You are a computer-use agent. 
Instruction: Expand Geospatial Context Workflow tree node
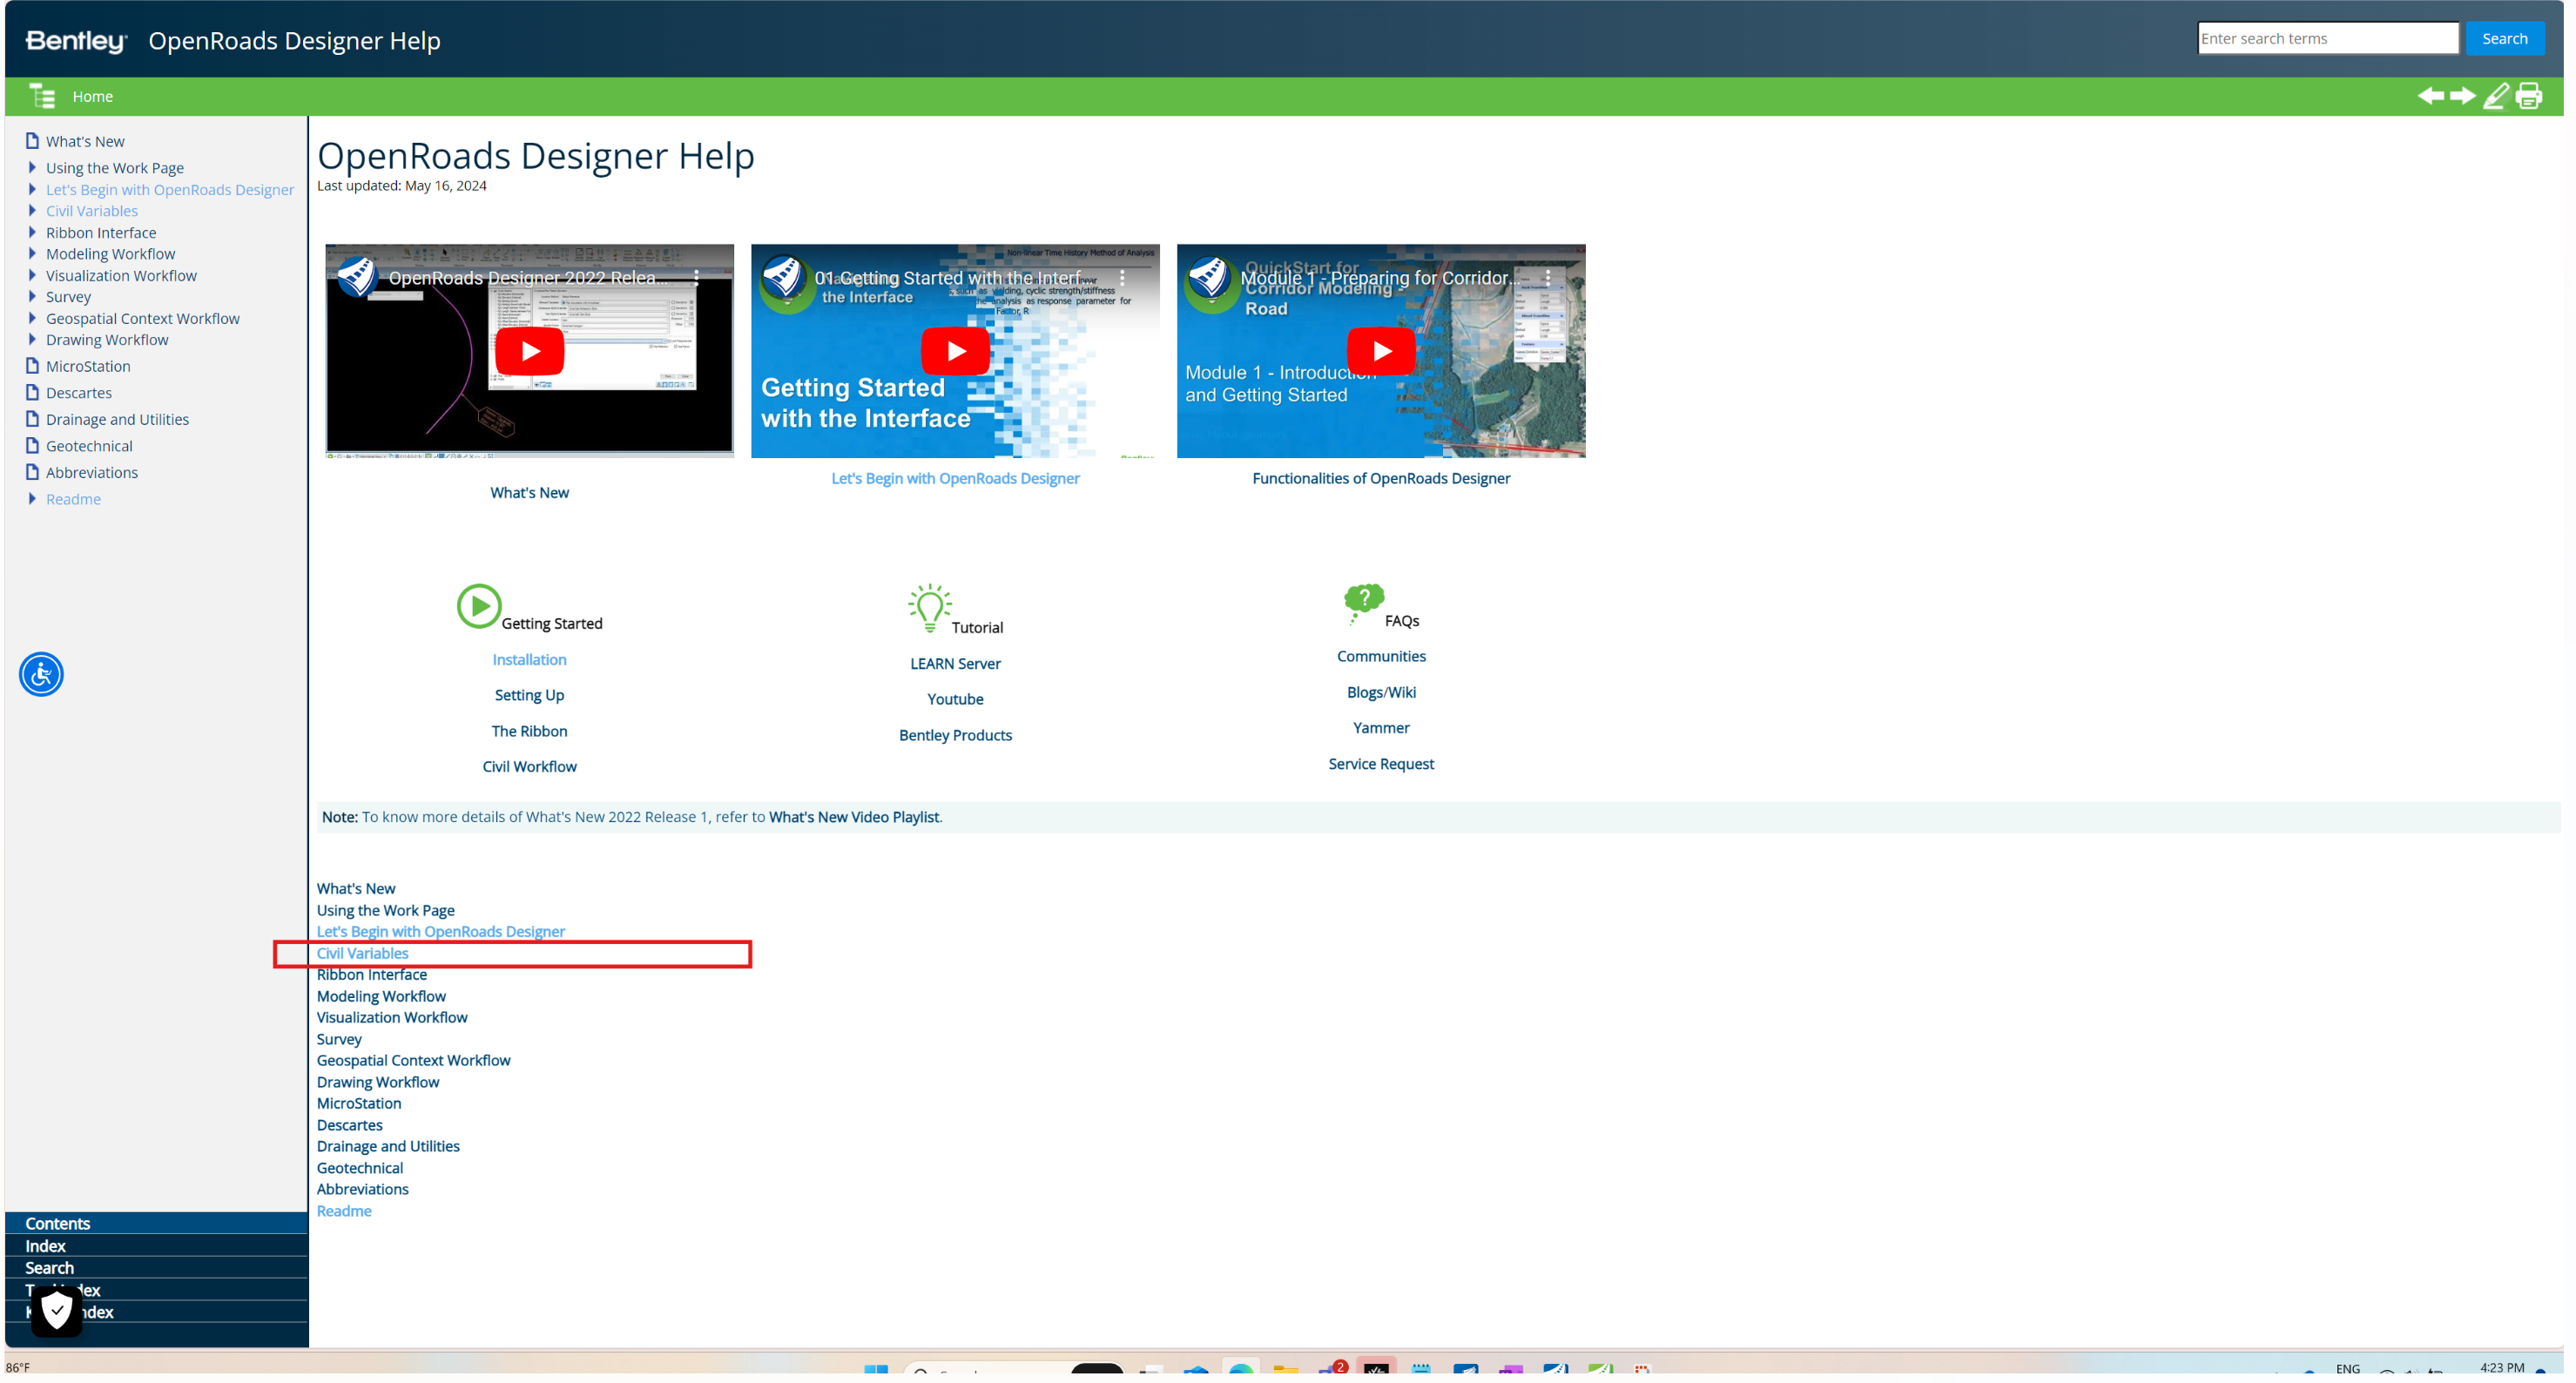[32, 318]
